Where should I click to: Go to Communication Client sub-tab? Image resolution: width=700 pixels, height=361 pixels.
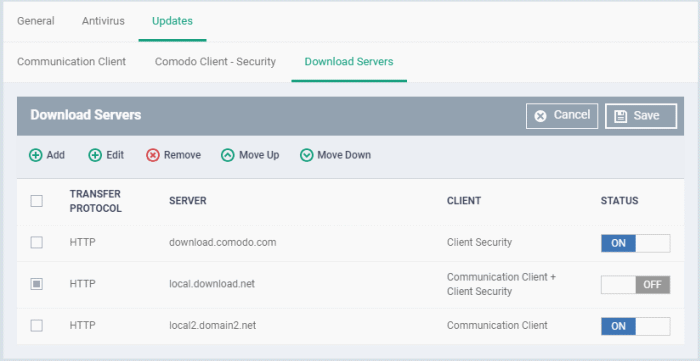point(71,62)
